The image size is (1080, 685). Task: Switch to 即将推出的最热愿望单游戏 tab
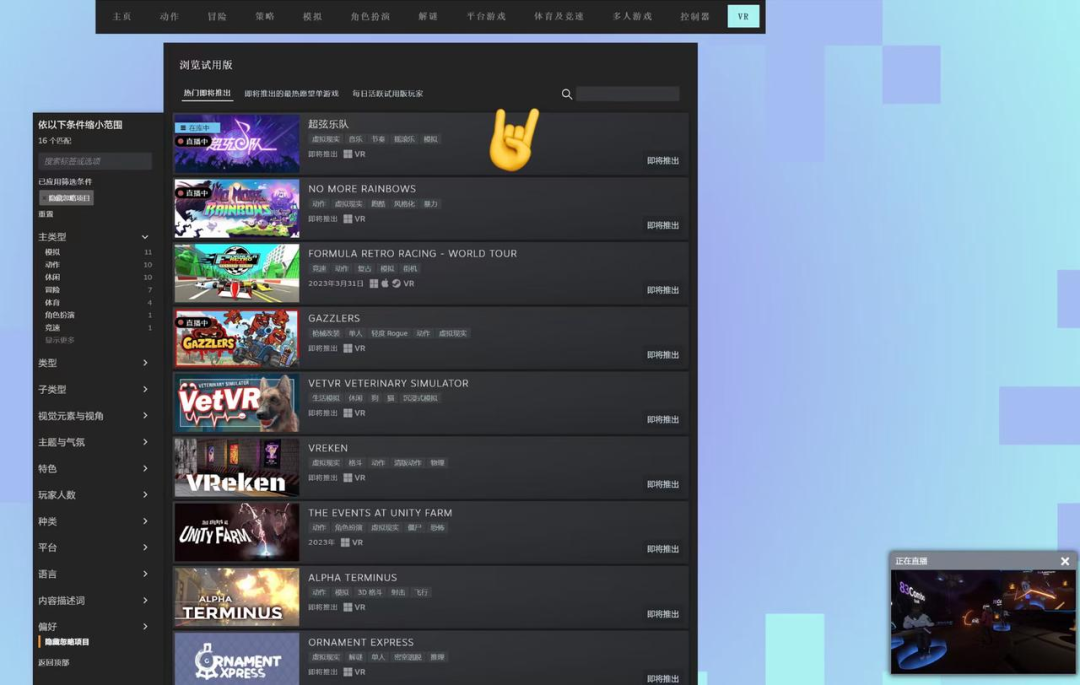point(291,94)
